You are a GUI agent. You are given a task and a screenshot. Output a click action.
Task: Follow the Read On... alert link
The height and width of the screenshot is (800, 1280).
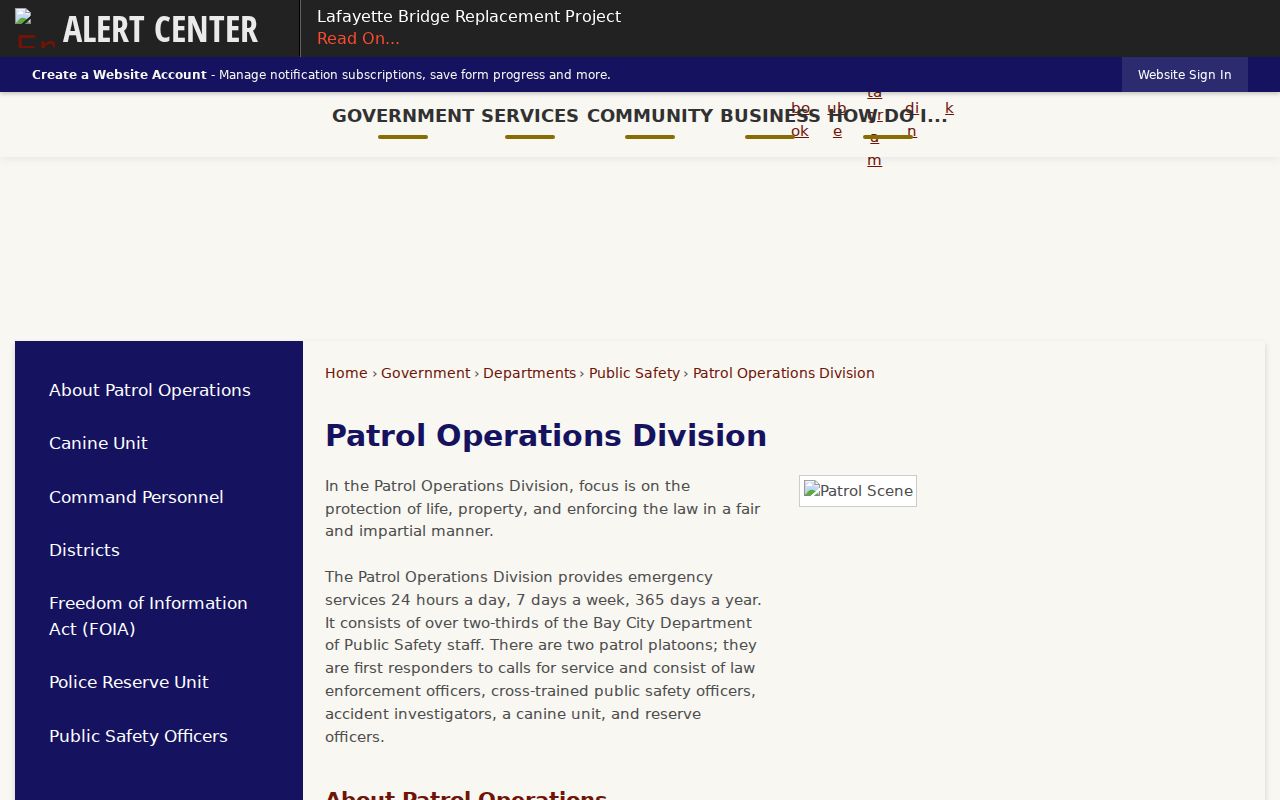pyautogui.click(x=358, y=39)
